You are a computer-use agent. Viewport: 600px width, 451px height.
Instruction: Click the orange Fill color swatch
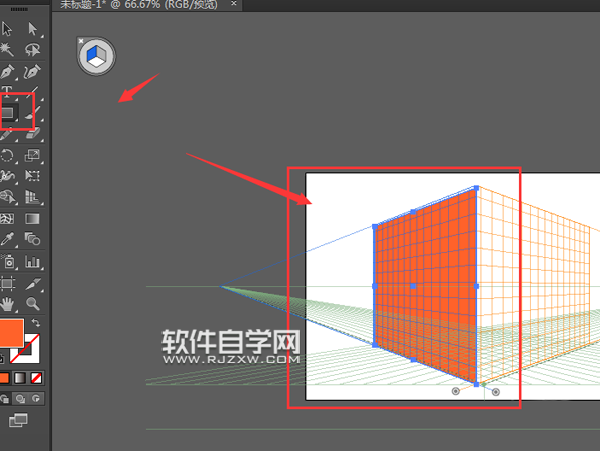point(11,332)
